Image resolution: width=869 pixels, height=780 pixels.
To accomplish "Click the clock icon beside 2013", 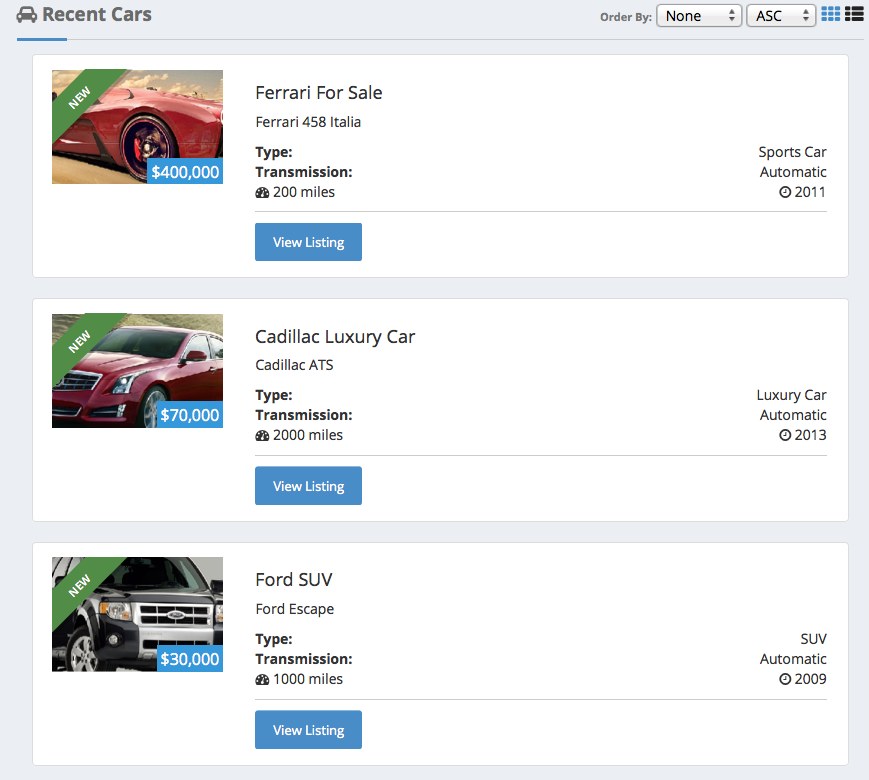I will coord(785,435).
